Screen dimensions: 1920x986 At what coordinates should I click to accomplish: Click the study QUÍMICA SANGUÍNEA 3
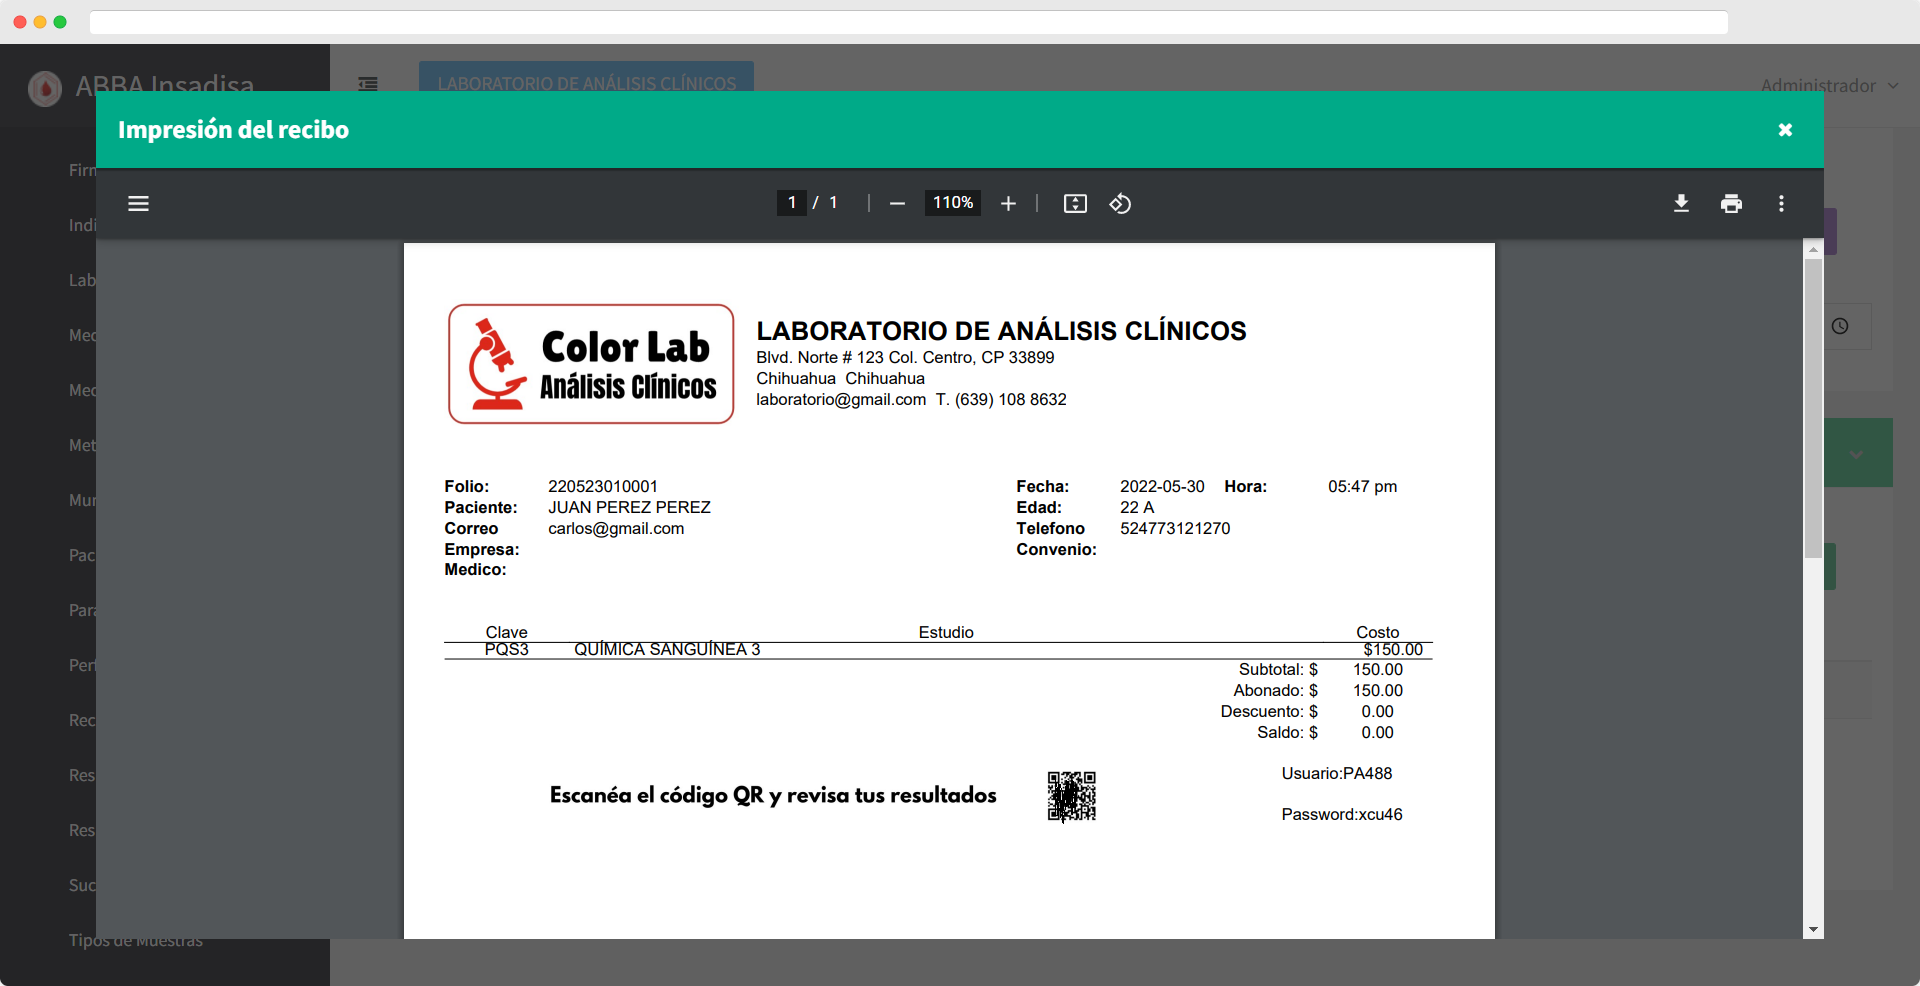(x=667, y=650)
